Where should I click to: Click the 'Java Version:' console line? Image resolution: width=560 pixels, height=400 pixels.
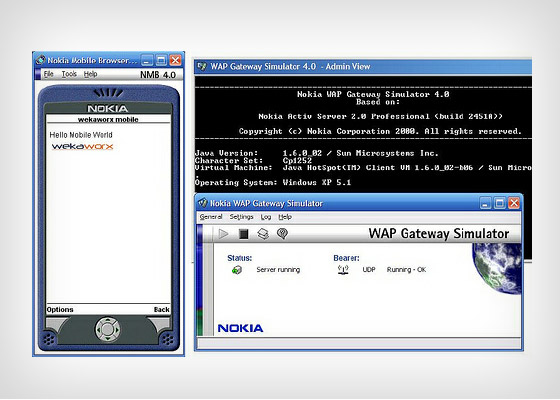point(316,153)
